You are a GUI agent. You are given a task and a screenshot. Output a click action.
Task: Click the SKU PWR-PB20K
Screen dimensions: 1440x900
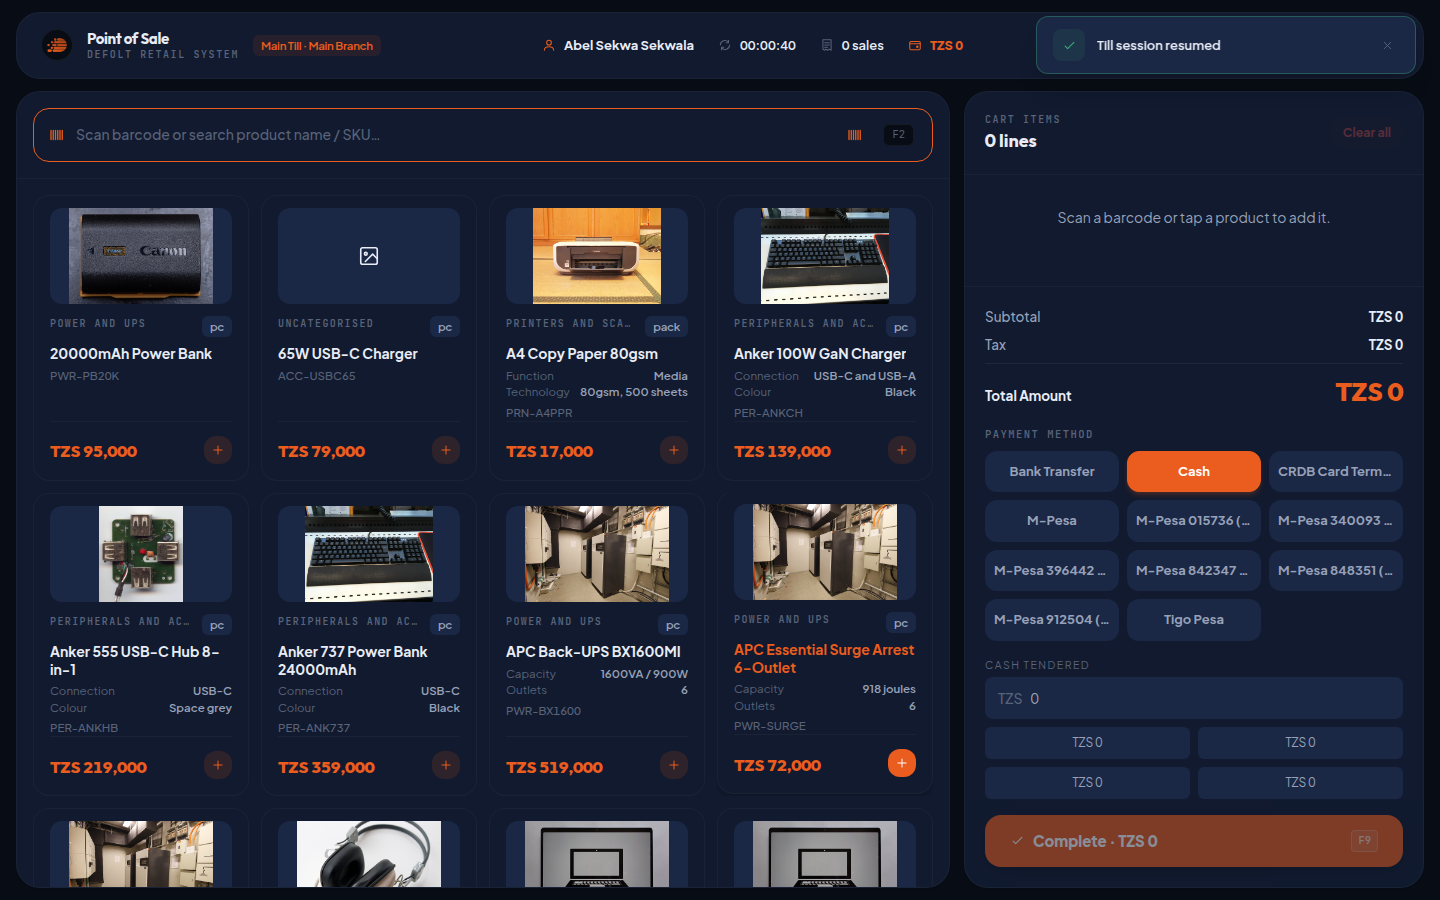(x=85, y=377)
